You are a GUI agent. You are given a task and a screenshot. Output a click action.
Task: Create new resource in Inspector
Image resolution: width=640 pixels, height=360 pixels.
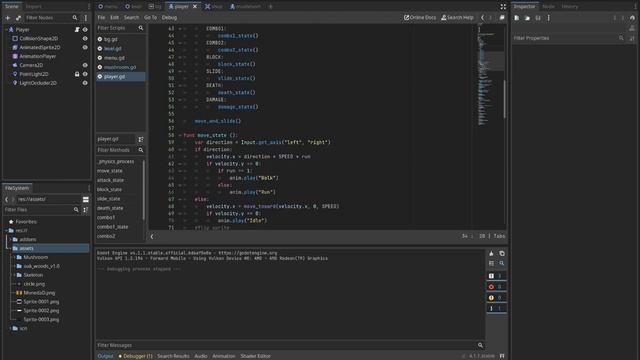(517, 18)
